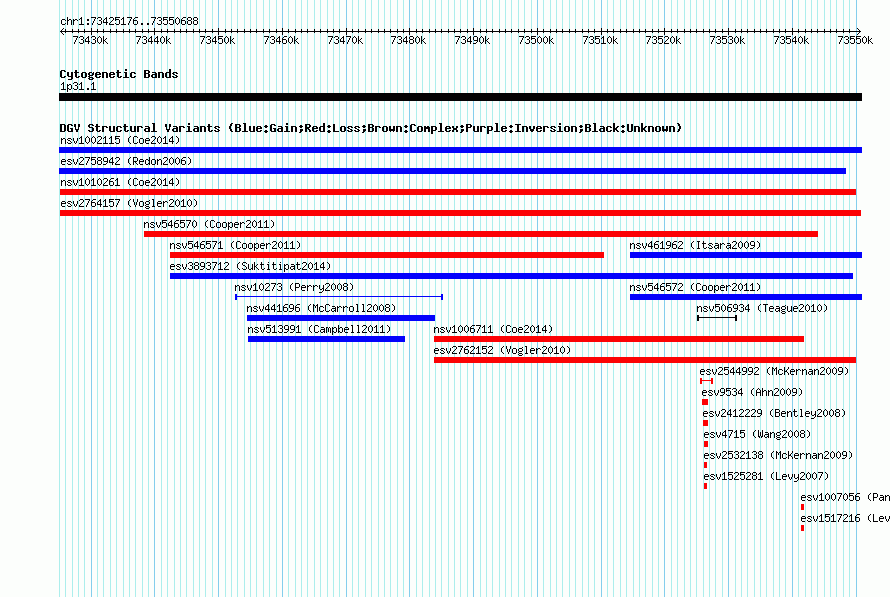890x597 pixels.
Task: Click the 73470k ruler tick label
Action: click(345, 40)
